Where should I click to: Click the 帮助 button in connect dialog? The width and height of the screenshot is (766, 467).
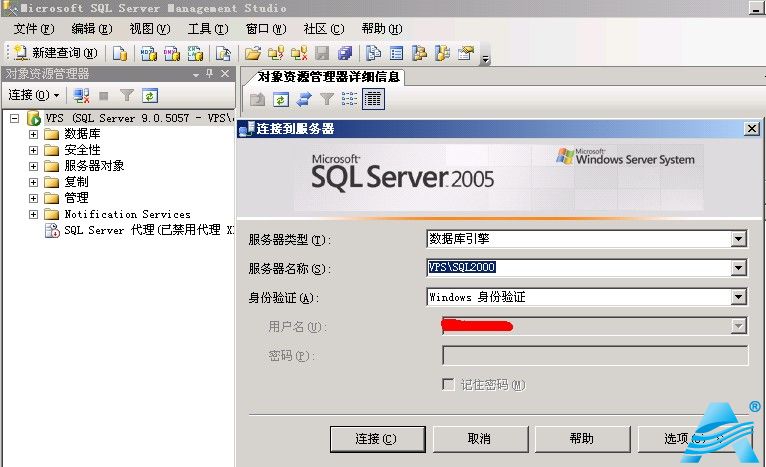tap(582, 439)
